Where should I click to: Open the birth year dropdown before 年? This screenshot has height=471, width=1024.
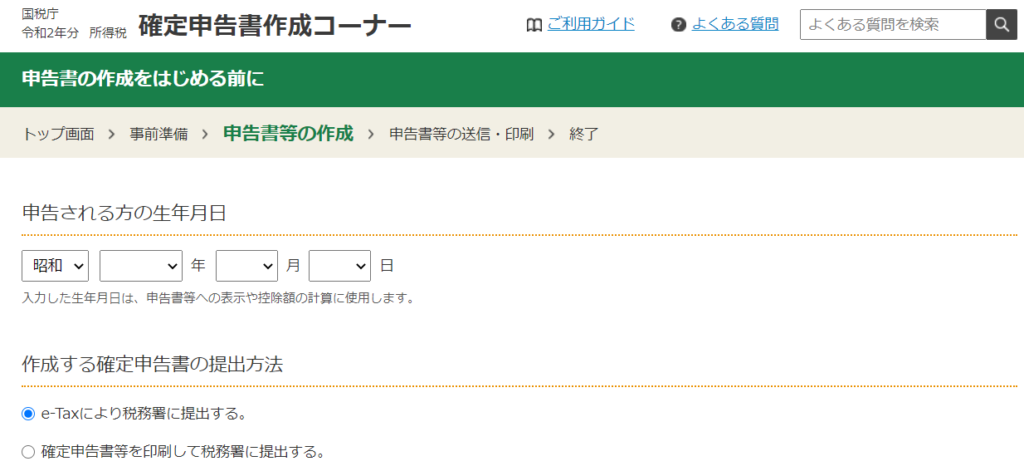140,266
